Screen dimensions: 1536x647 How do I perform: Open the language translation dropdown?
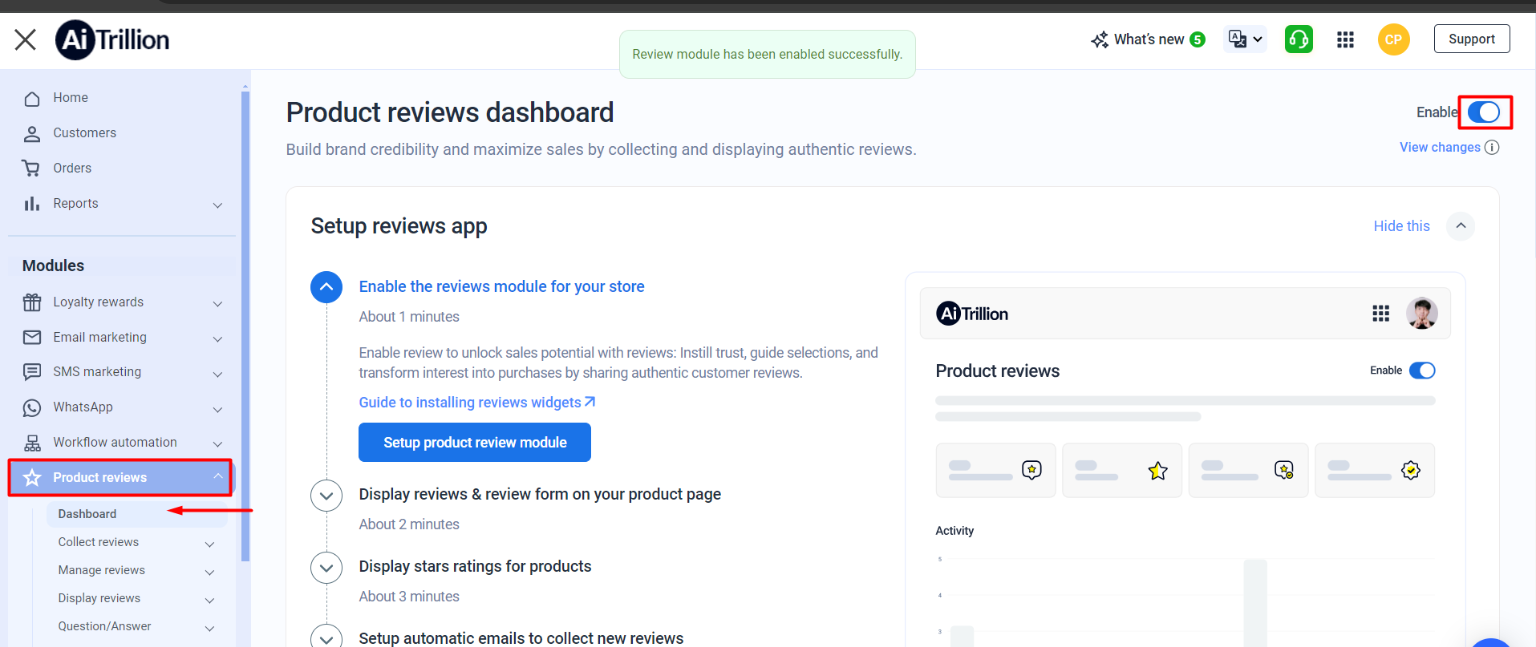1245,40
